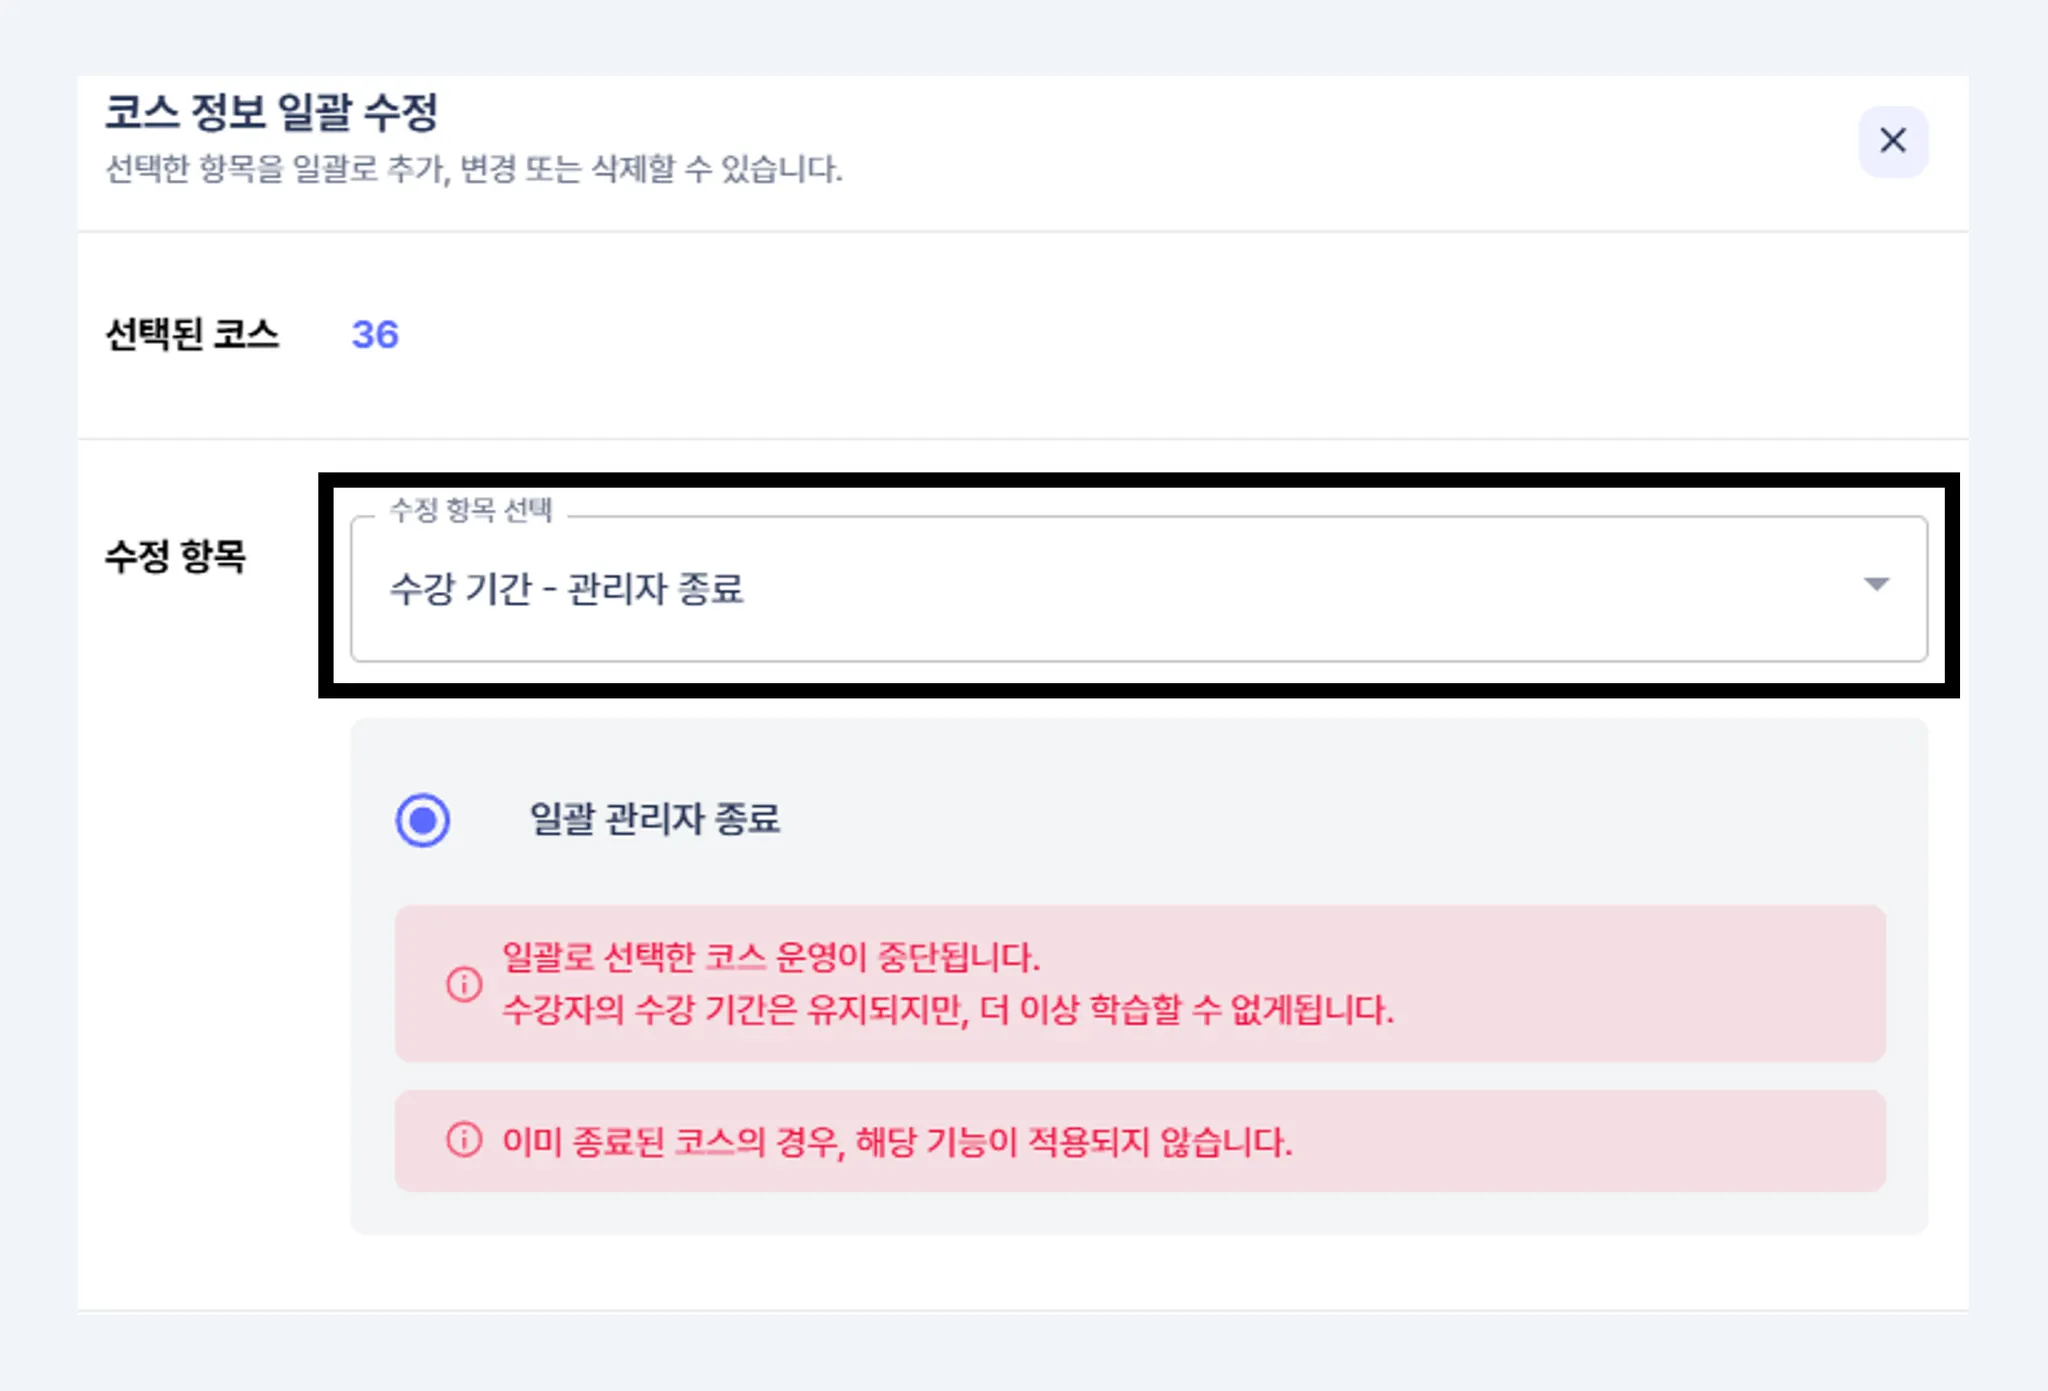Close the 코스 정보 일괄 수정 dialog
Screen dimensions: 2048x1391
(x=1892, y=141)
